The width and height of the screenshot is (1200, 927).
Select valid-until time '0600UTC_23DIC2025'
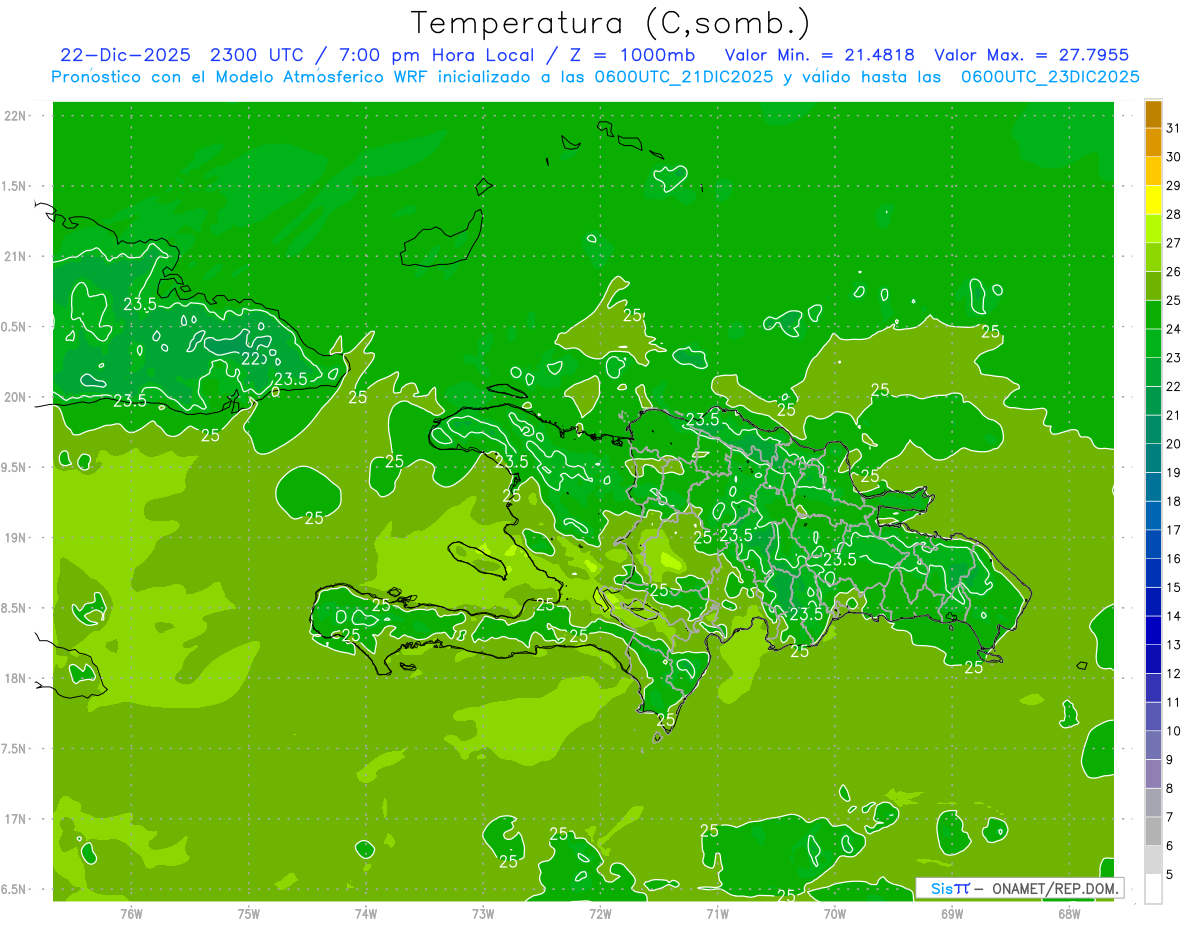[x=1050, y=77]
